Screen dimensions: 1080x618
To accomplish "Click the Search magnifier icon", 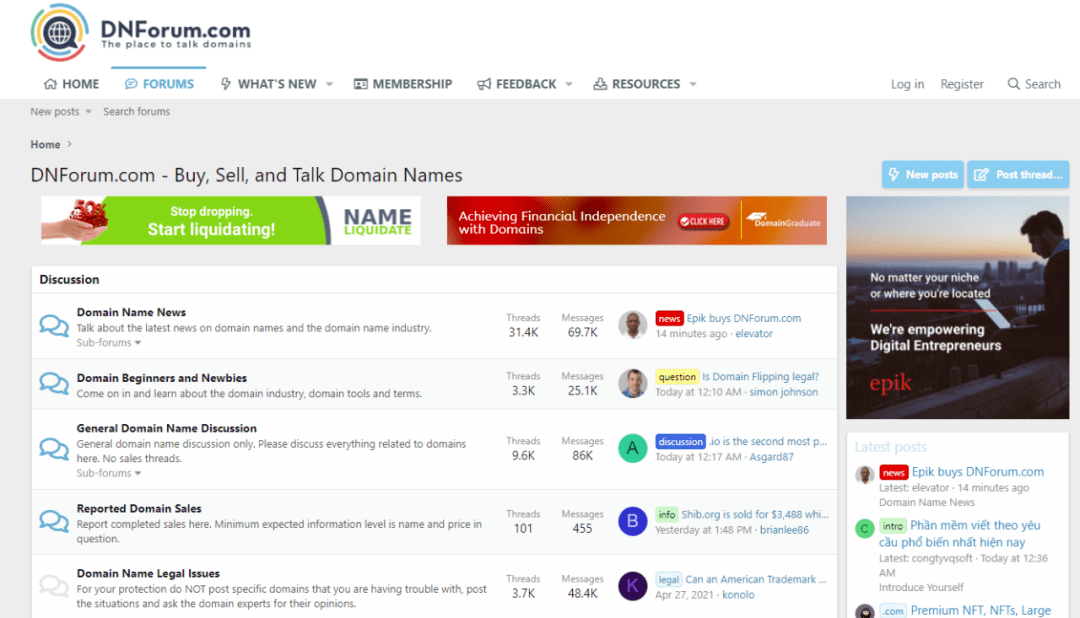I will click(1013, 84).
